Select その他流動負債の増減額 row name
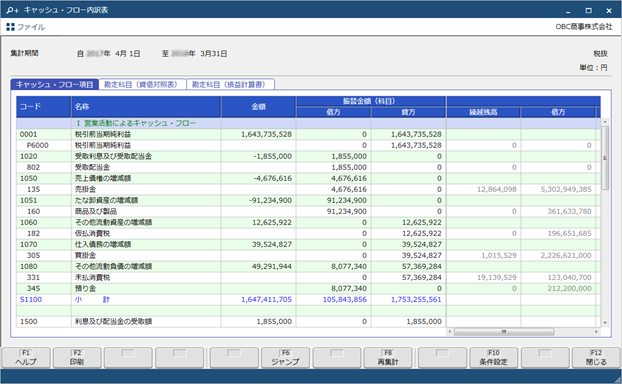Image resolution: width=622 pixels, height=384 pixels. pyautogui.click(x=113, y=267)
